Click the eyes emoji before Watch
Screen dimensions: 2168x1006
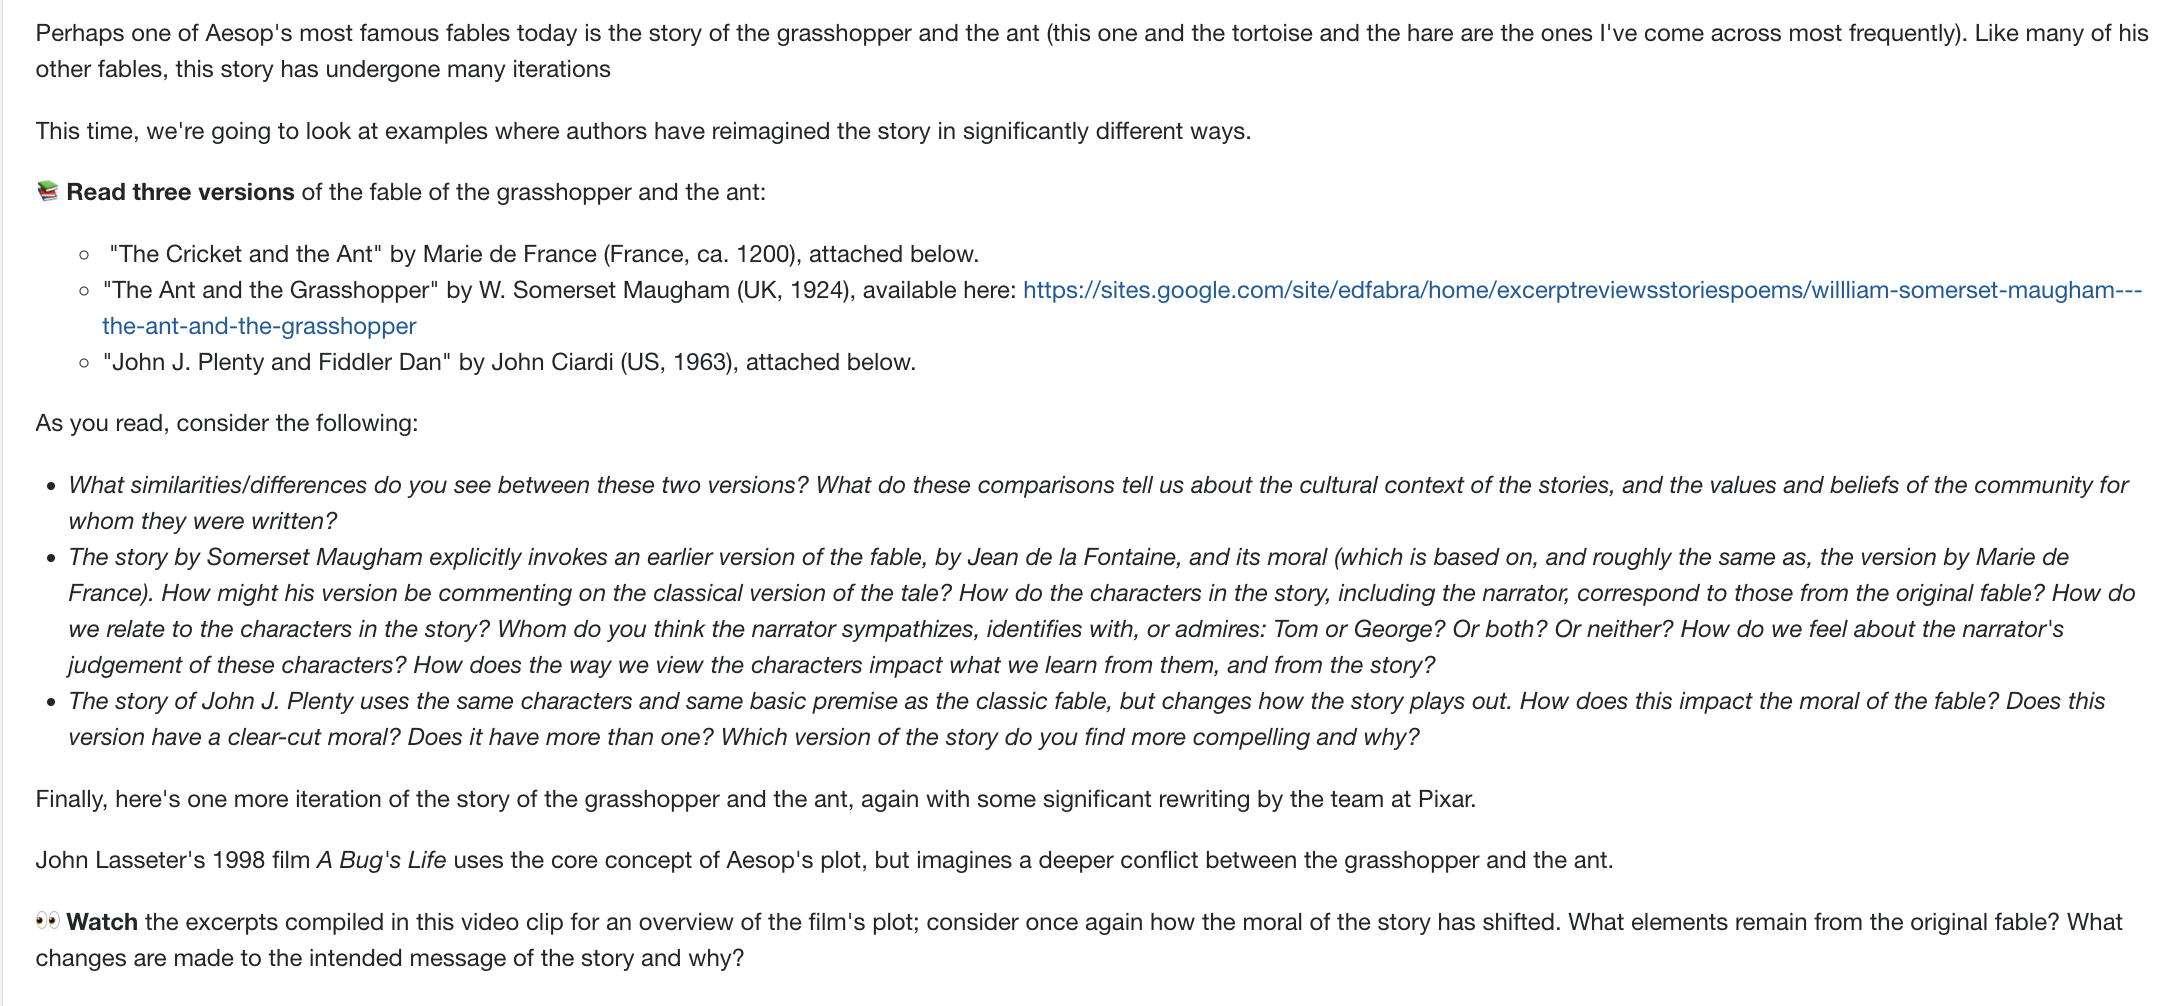47,921
